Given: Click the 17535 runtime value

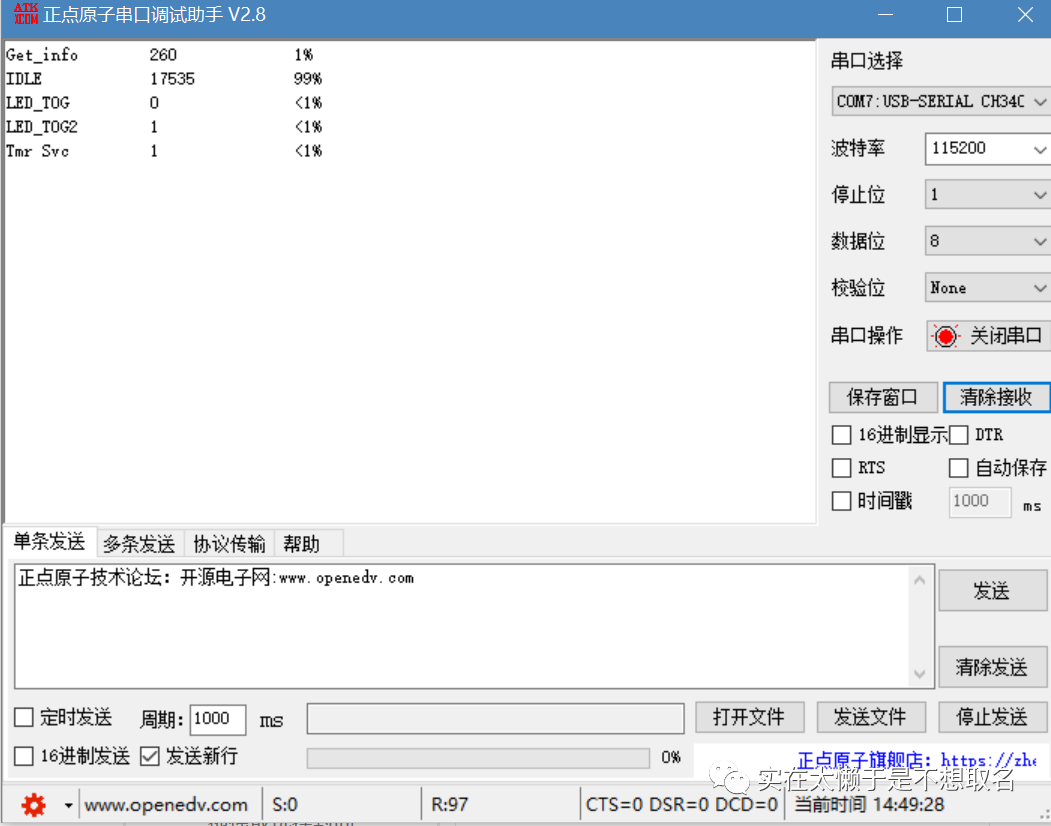Looking at the screenshot, I should [x=172, y=78].
